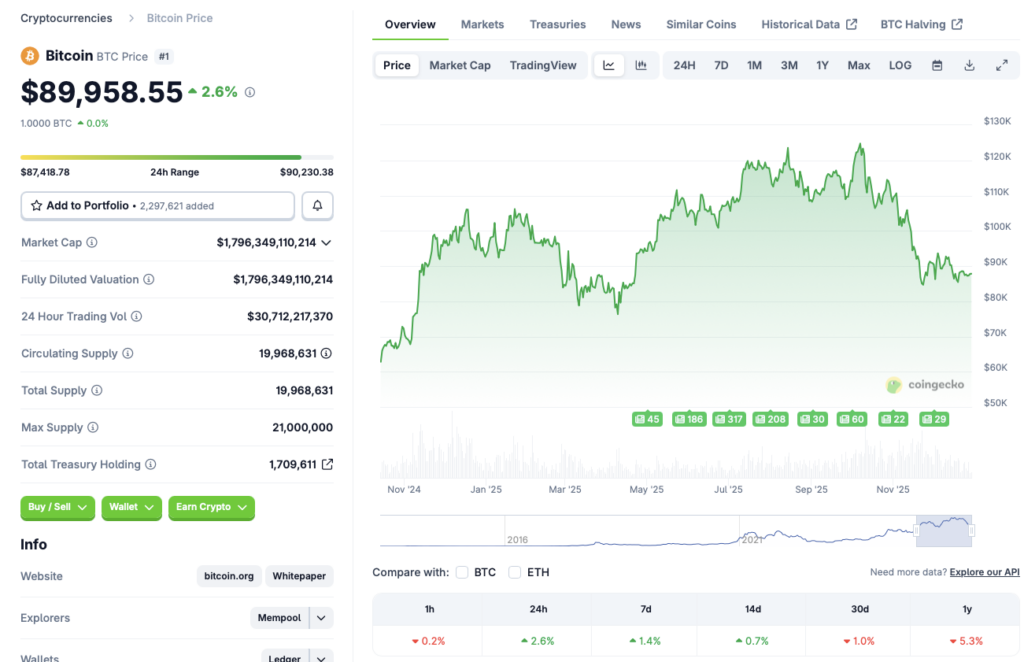Select the Max time range
The height and width of the screenshot is (662, 1024).
pyautogui.click(x=858, y=64)
